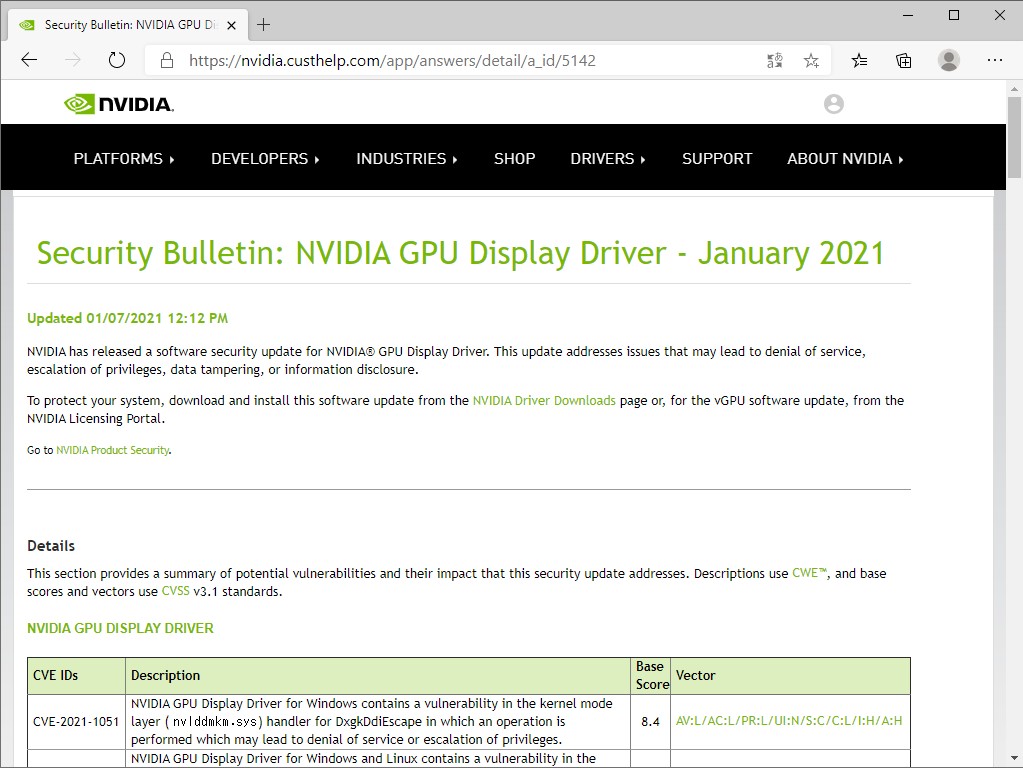The image size is (1023, 768).
Task: Reload the page with the refresh icon
Action: click(x=116, y=61)
